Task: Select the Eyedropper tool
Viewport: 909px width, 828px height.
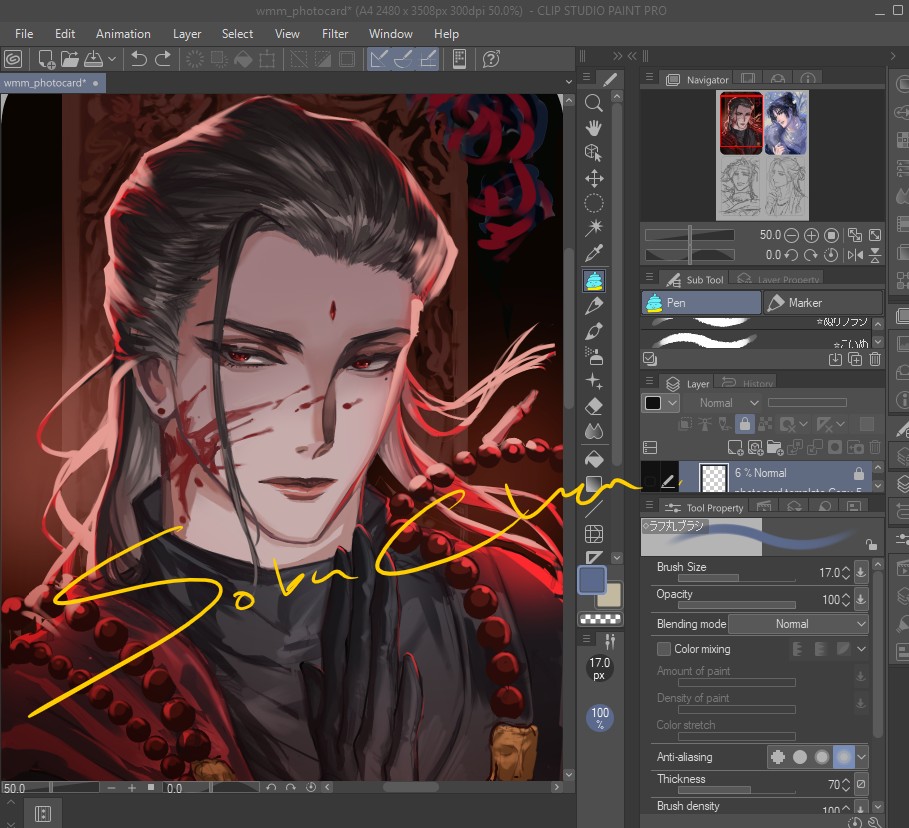Action: (x=594, y=253)
